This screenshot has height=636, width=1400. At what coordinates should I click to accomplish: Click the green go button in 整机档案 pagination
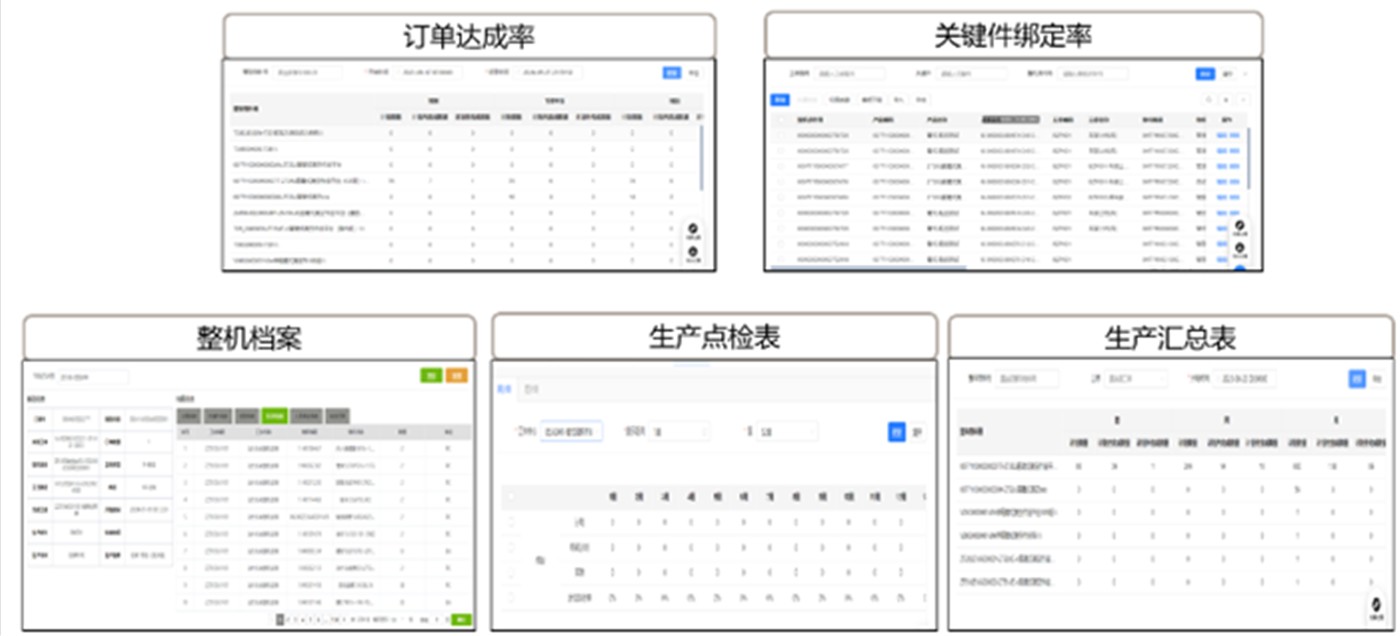[461, 619]
